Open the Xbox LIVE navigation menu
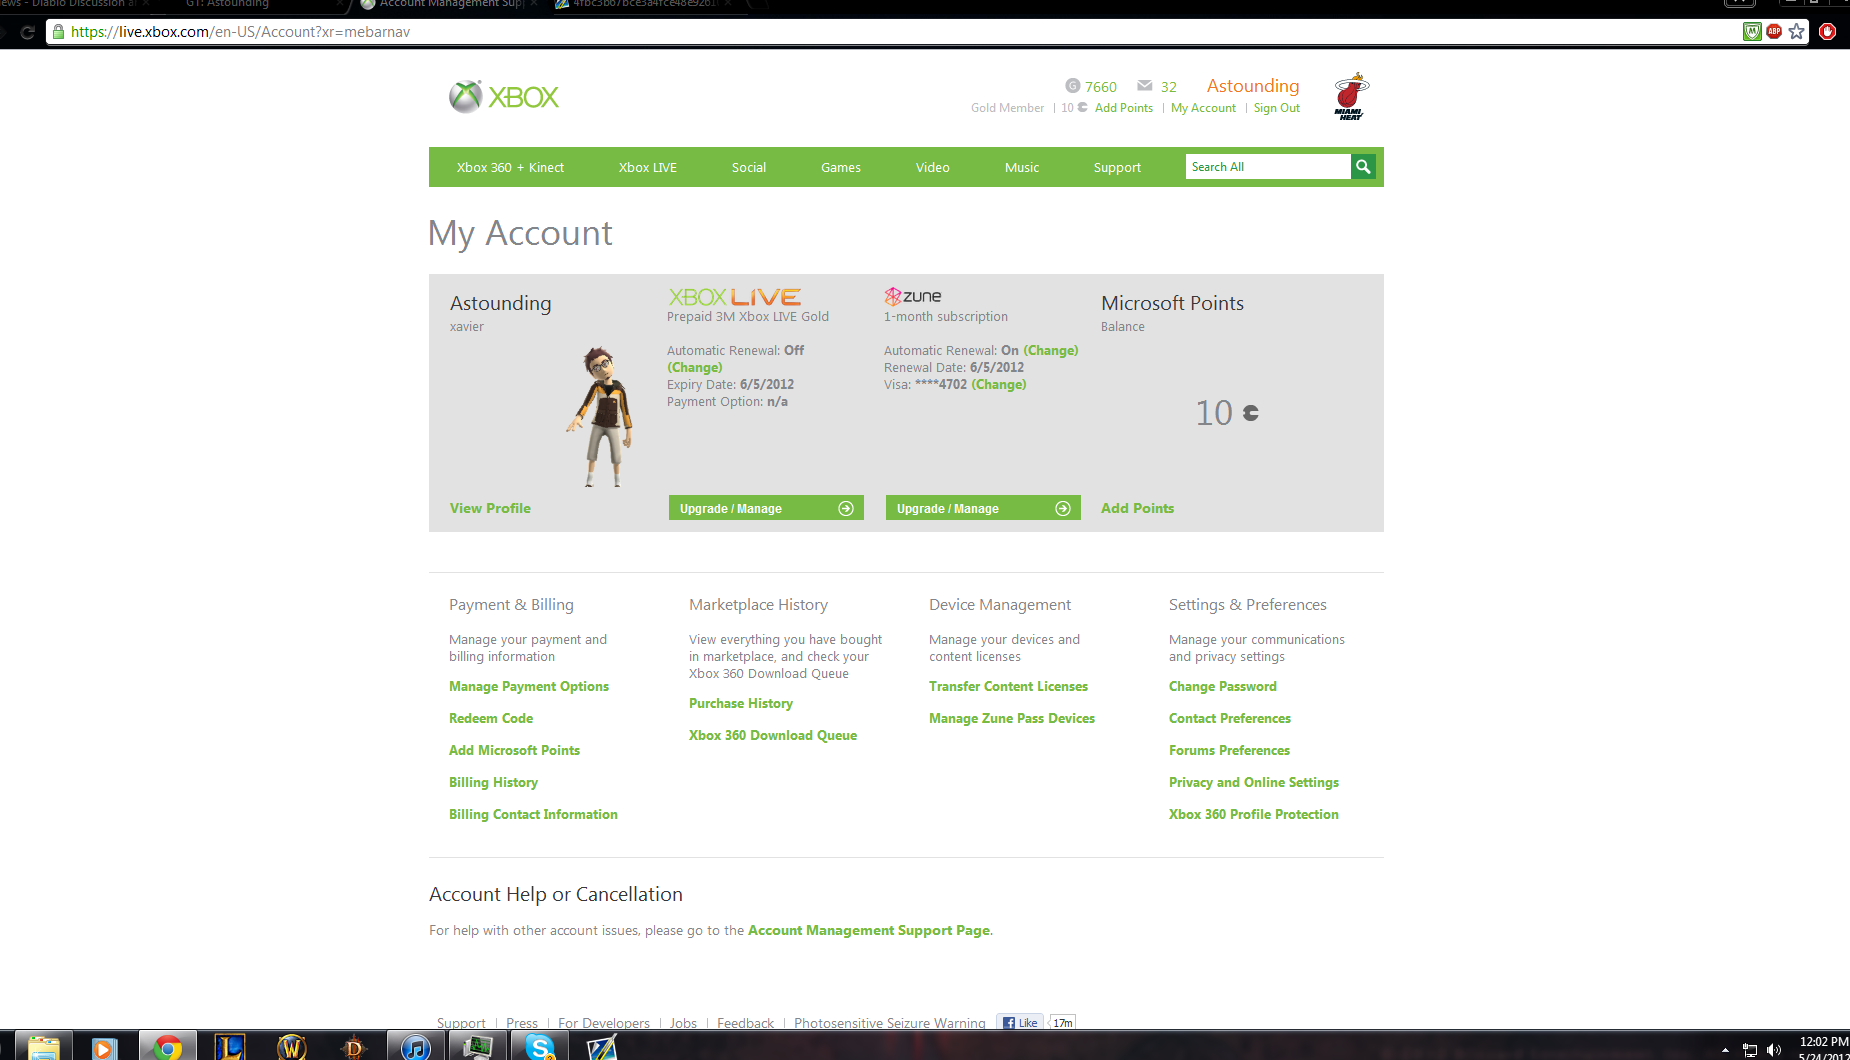Viewport: 1850px width, 1060px height. (648, 167)
